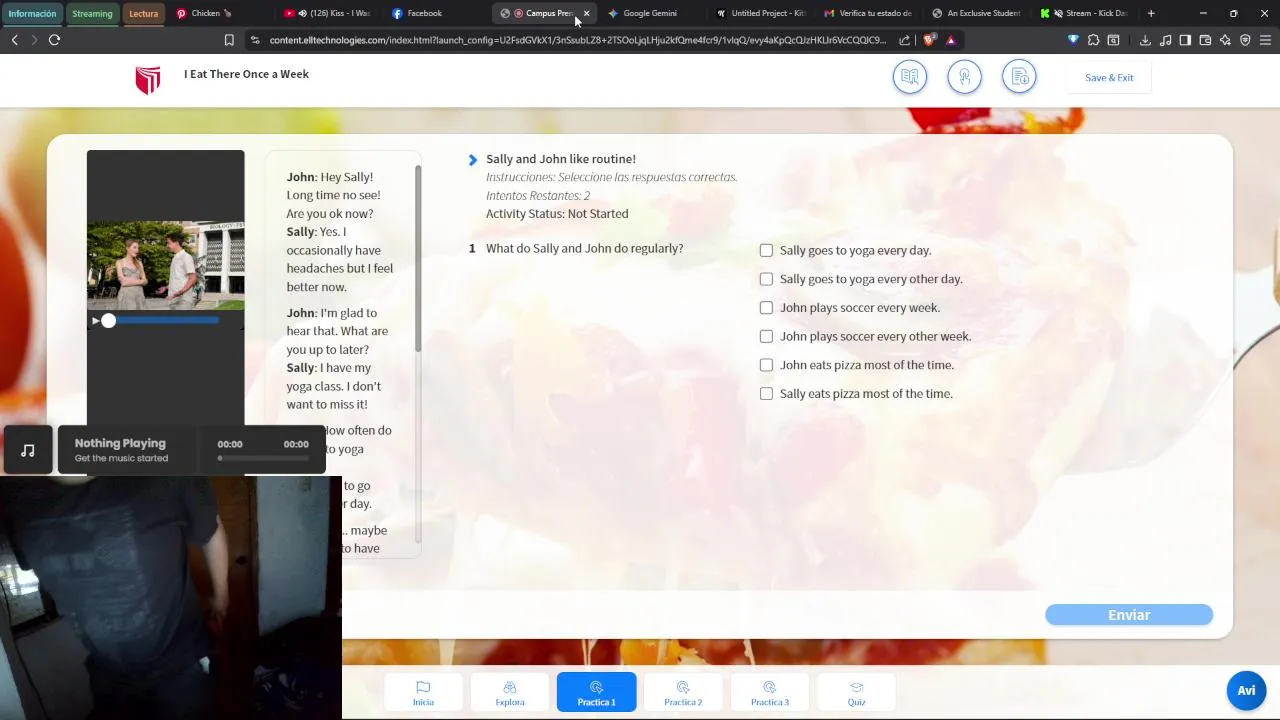Click the Sally and John video thumbnail
1280x720 pixels.
point(165,265)
